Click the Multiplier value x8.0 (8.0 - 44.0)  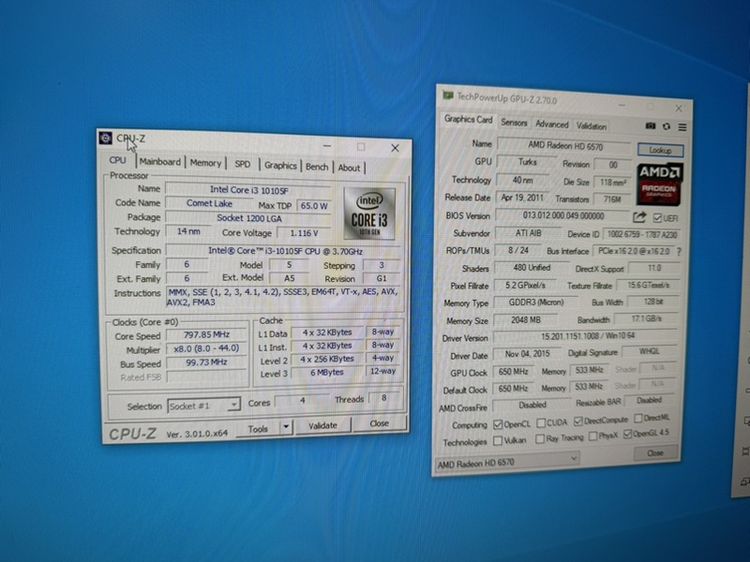point(207,349)
